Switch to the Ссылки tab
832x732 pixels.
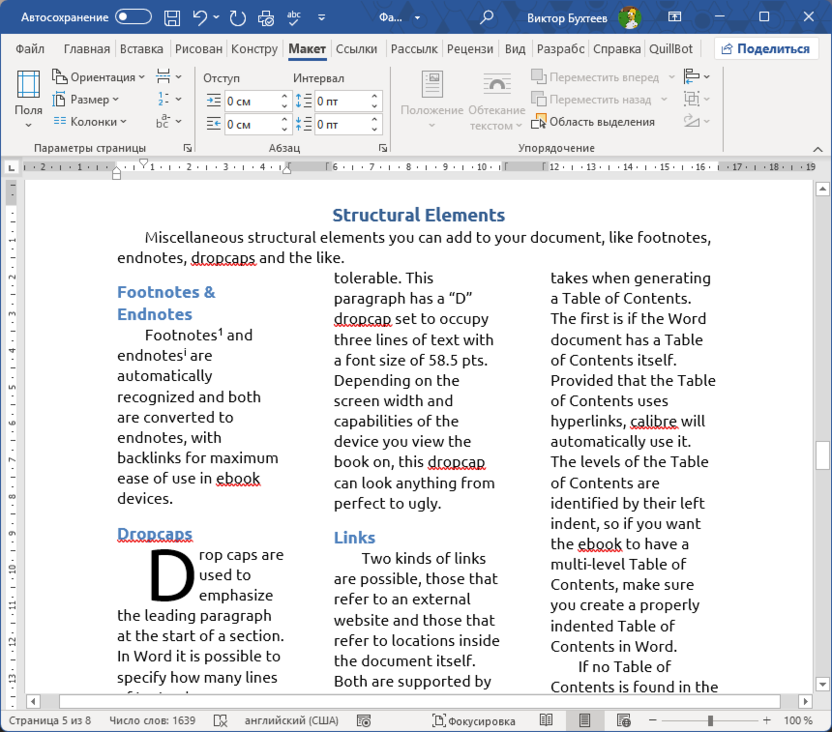pyautogui.click(x=356, y=49)
